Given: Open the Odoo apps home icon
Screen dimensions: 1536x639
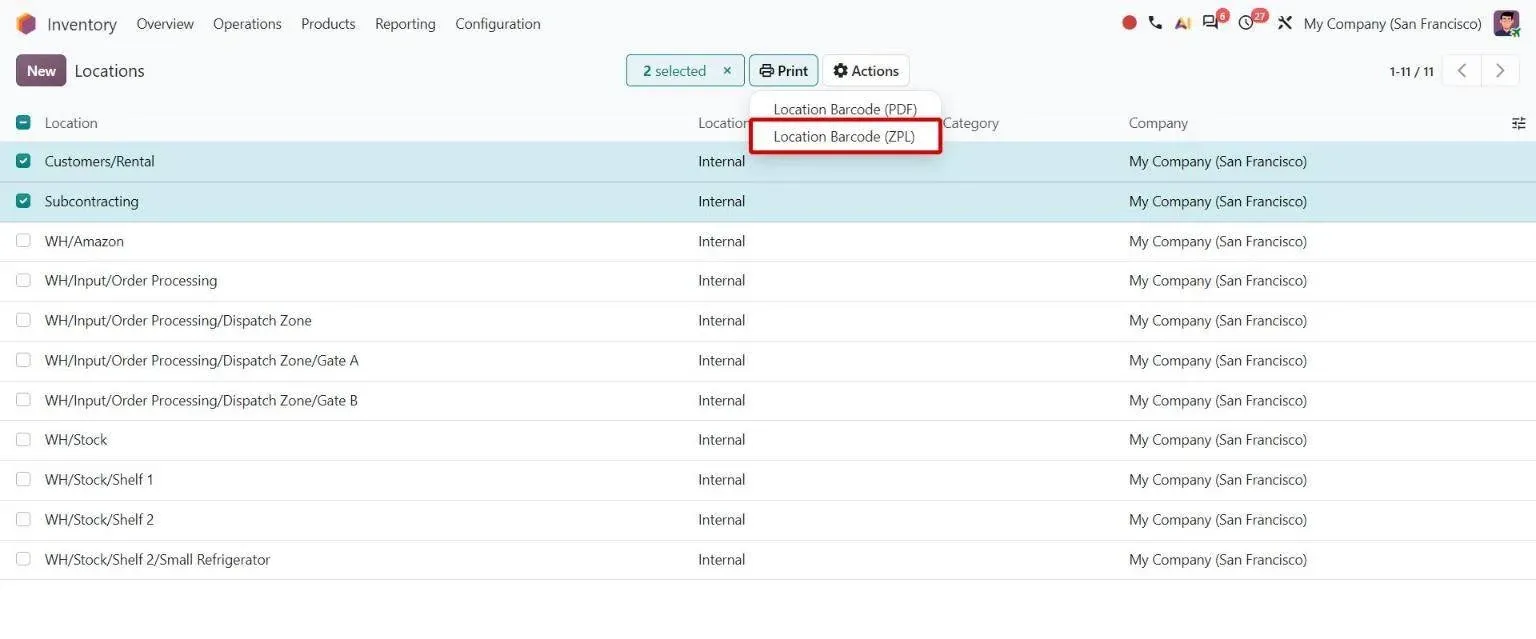Looking at the screenshot, I should [26, 24].
